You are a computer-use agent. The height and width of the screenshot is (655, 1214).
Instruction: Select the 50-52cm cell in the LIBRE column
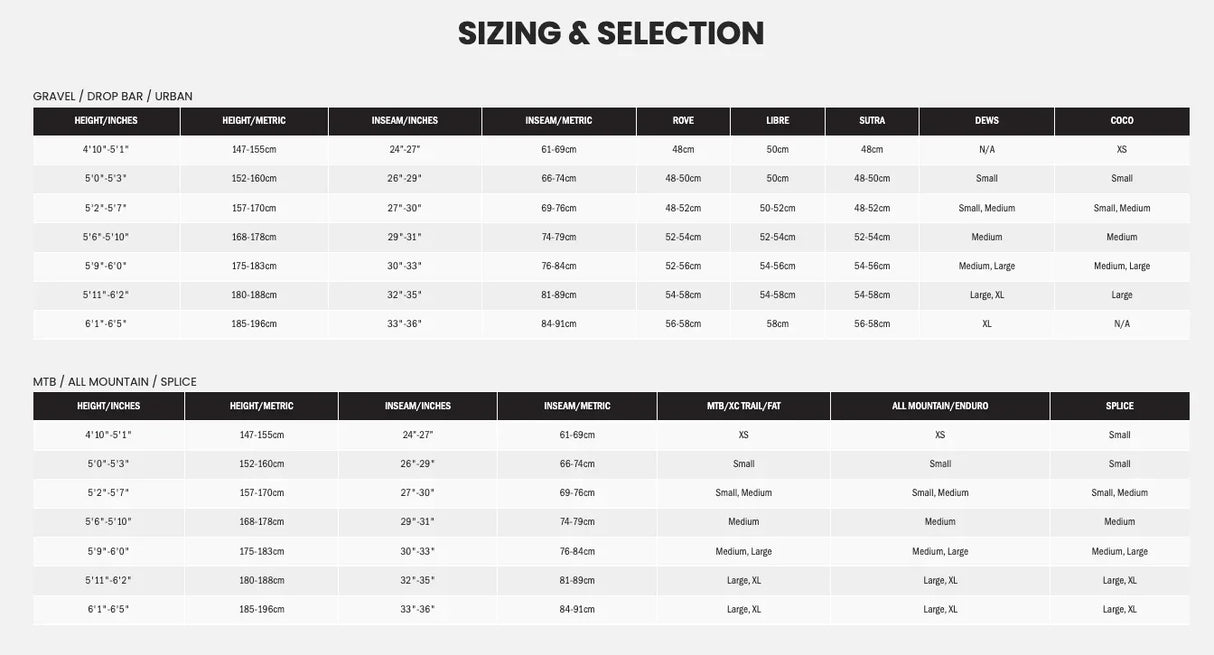click(x=777, y=208)
